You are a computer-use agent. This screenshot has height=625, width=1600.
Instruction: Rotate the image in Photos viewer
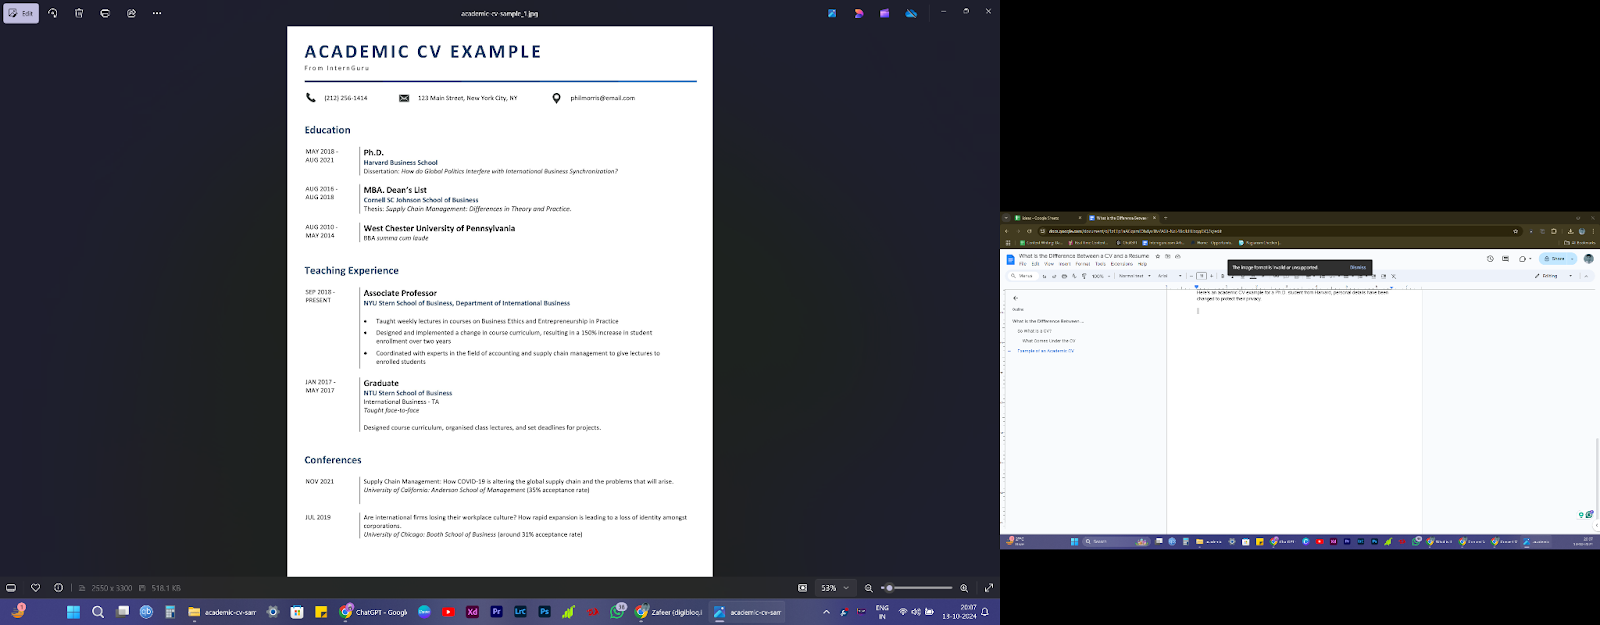point(53,13)
